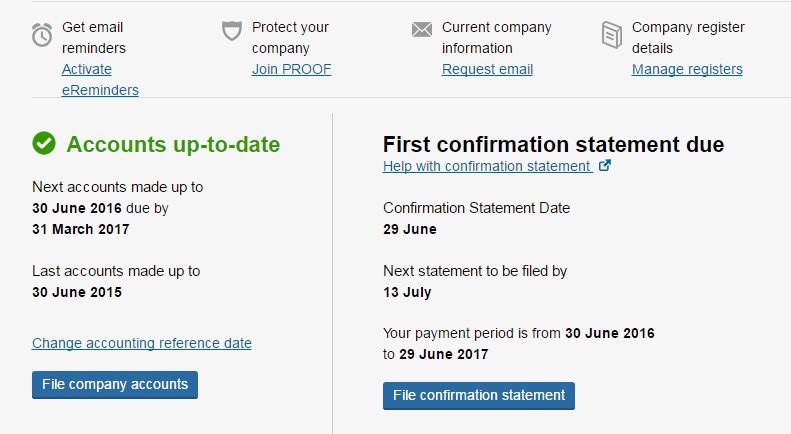Click the external link icon beside help link
The height and width of the screenshot is (434, 791).
[604, 166]
